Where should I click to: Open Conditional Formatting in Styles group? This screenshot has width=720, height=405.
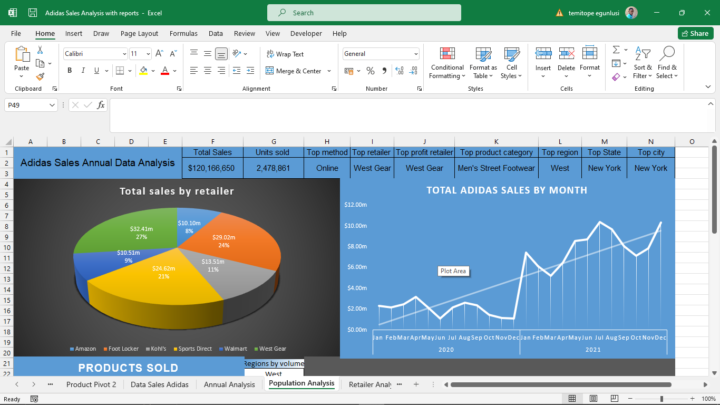(446, 62)
